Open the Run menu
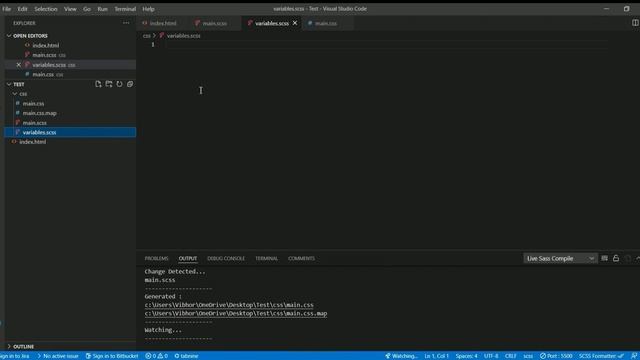 (102, 9)
